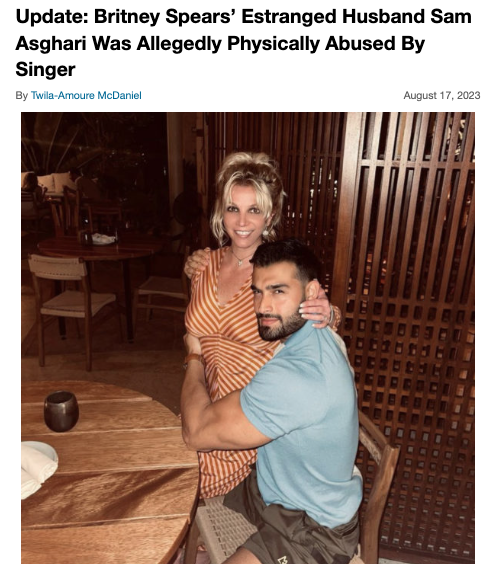Image resolution: width=502 pixels, height=564 pixels.
Task: Click the woman's pendant necklace
Action: pyautogui.click(x=240, y=260)
